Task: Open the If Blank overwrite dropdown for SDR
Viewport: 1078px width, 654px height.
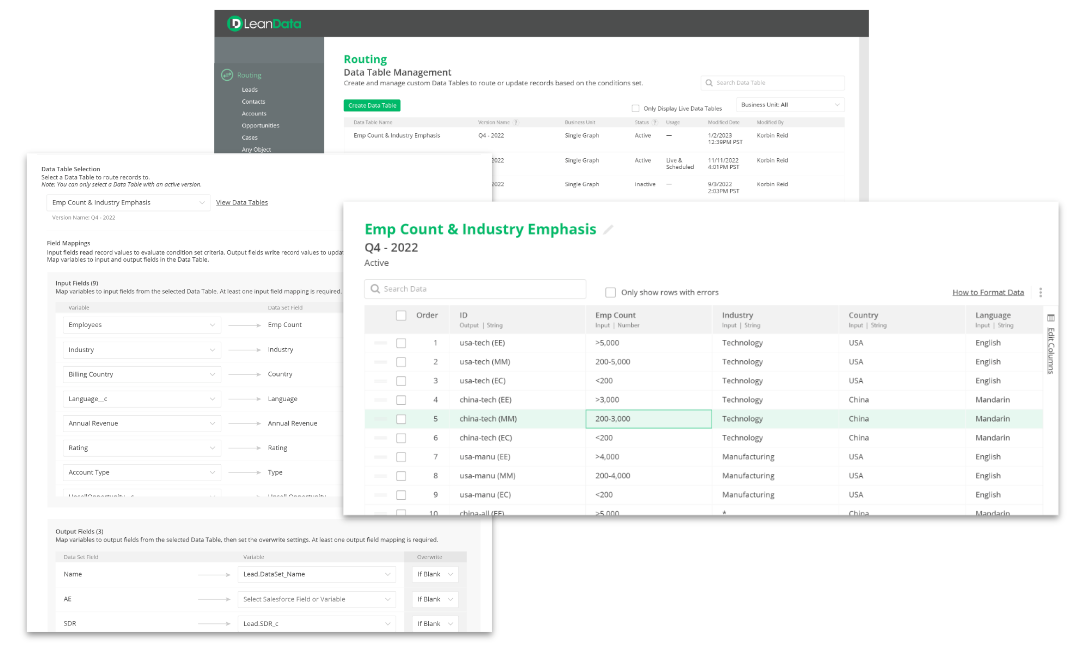Action: click(435, 624)
